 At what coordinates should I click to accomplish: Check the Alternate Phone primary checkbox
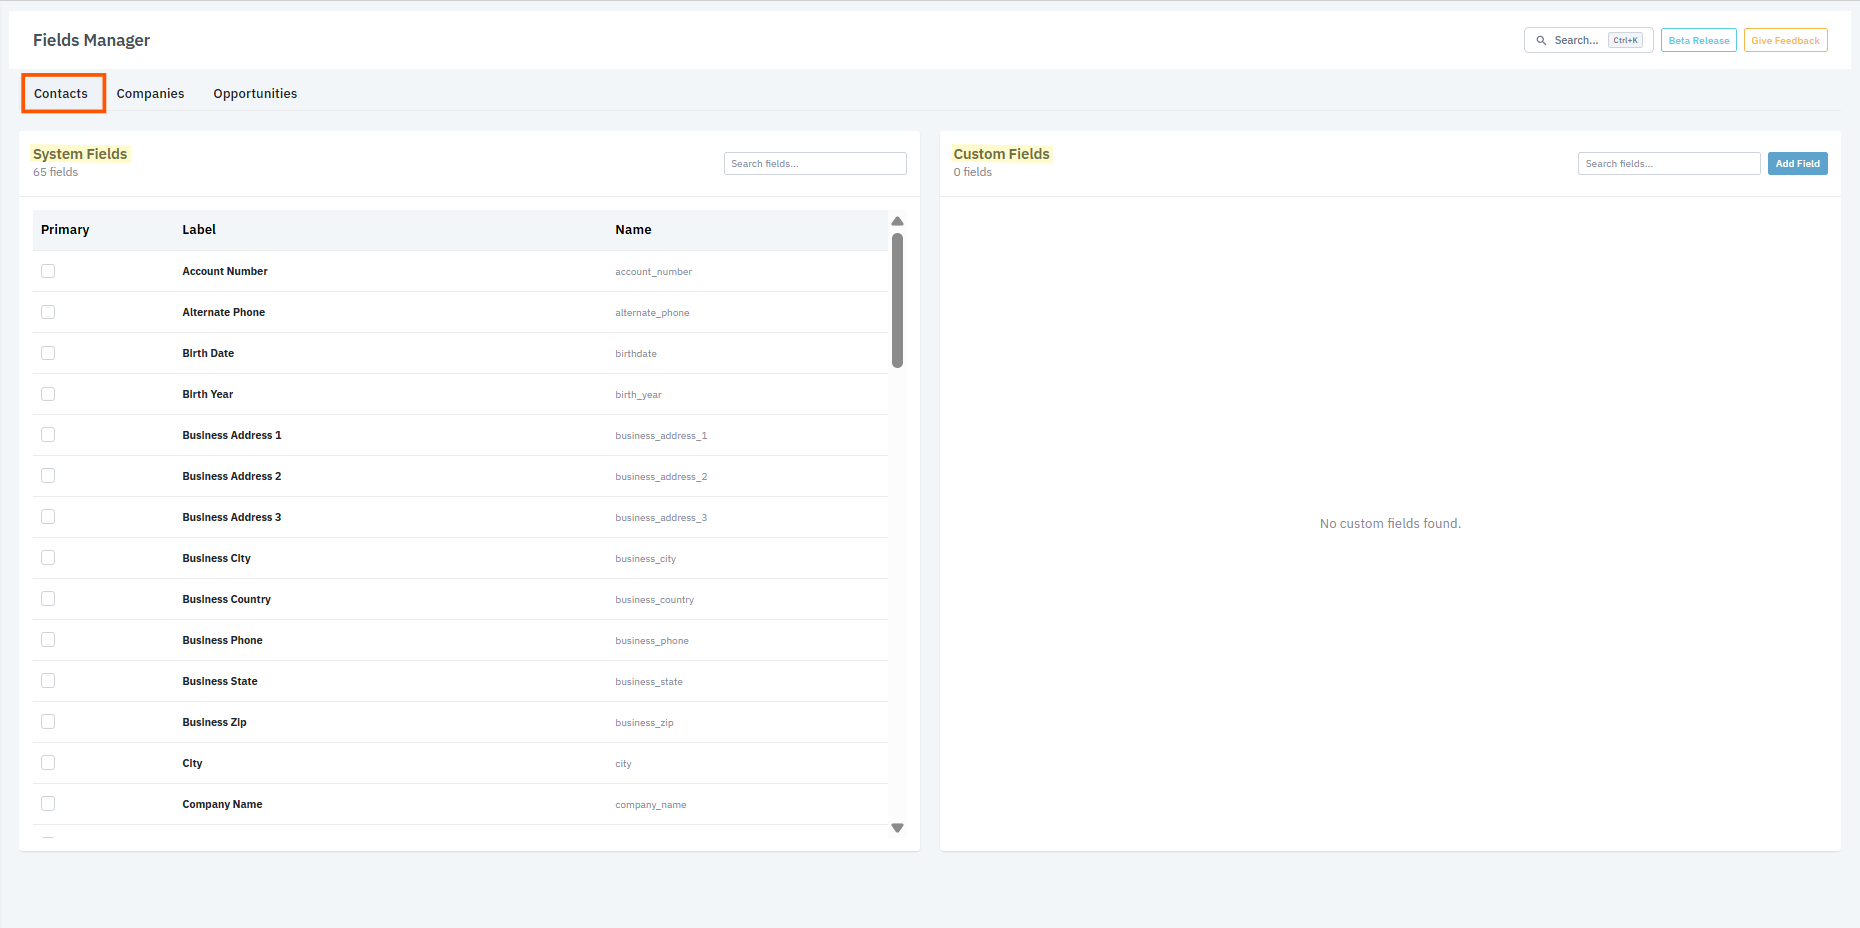point(48,311)
